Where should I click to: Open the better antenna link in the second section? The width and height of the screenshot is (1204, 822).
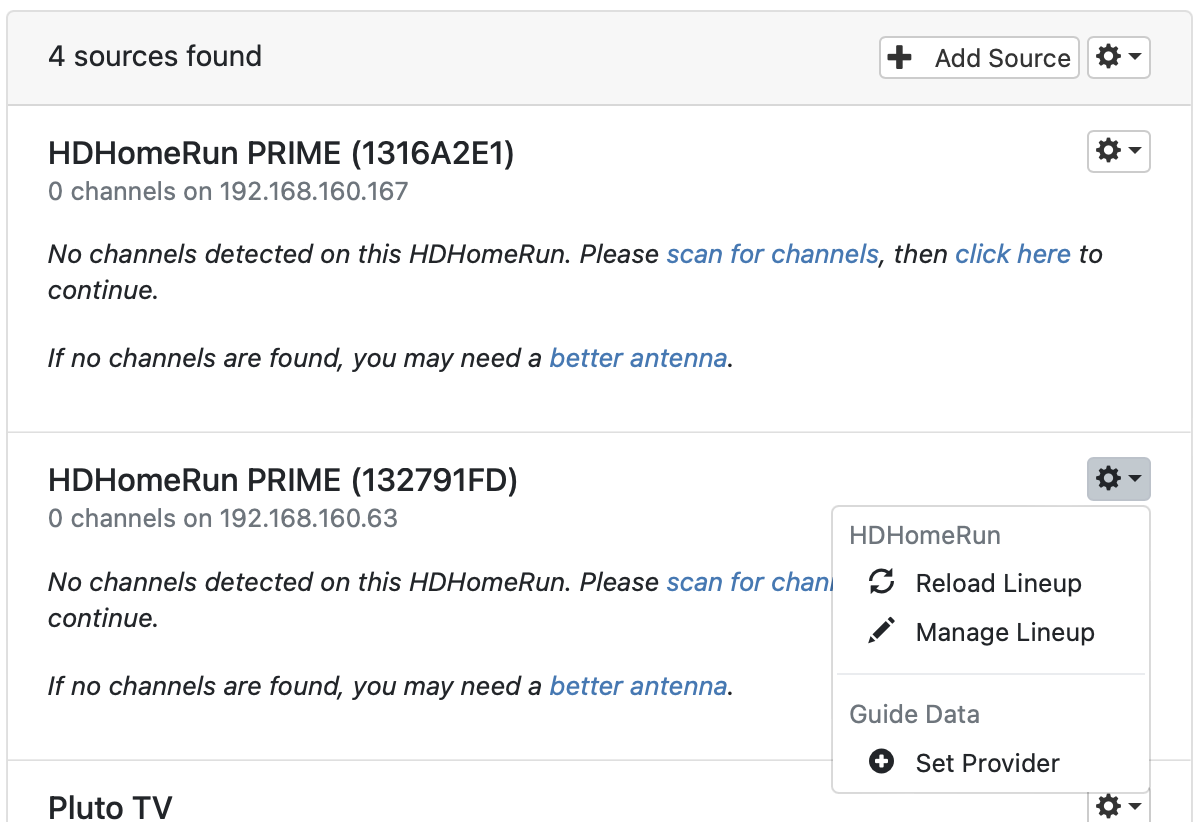tap(638, 686)
